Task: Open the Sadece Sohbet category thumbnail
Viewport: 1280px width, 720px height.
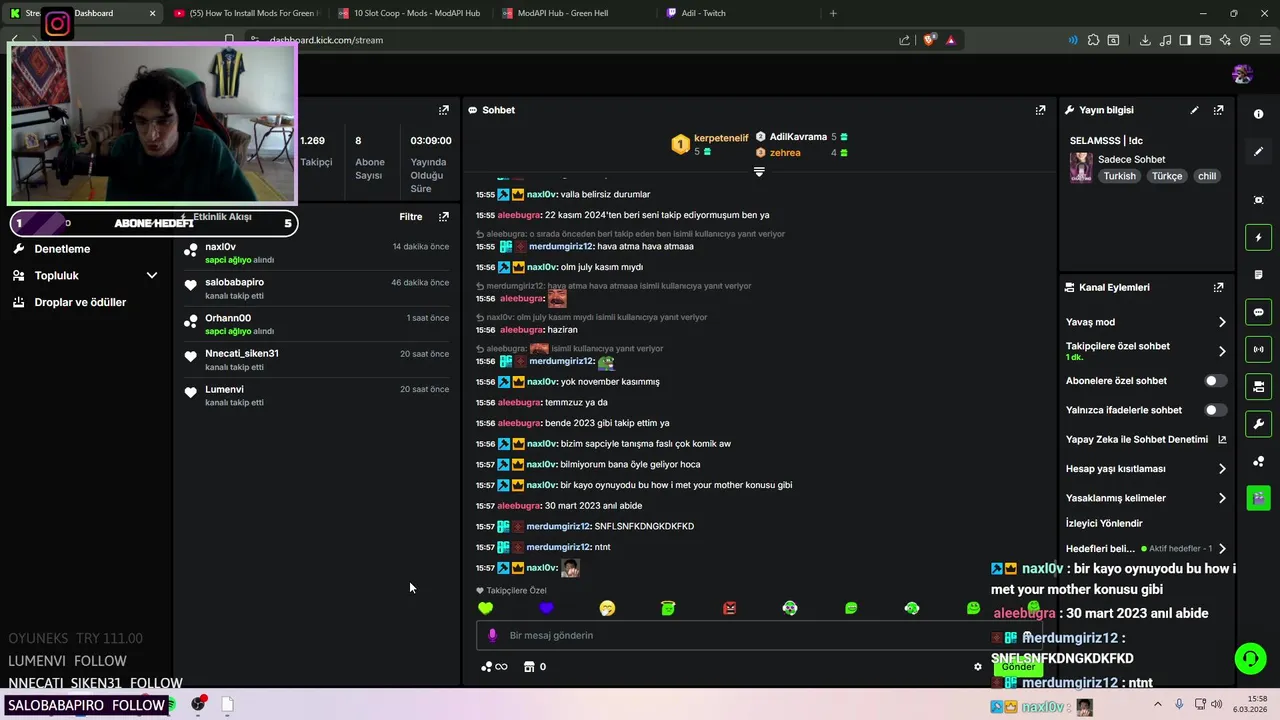Action: pos(1081,167)
